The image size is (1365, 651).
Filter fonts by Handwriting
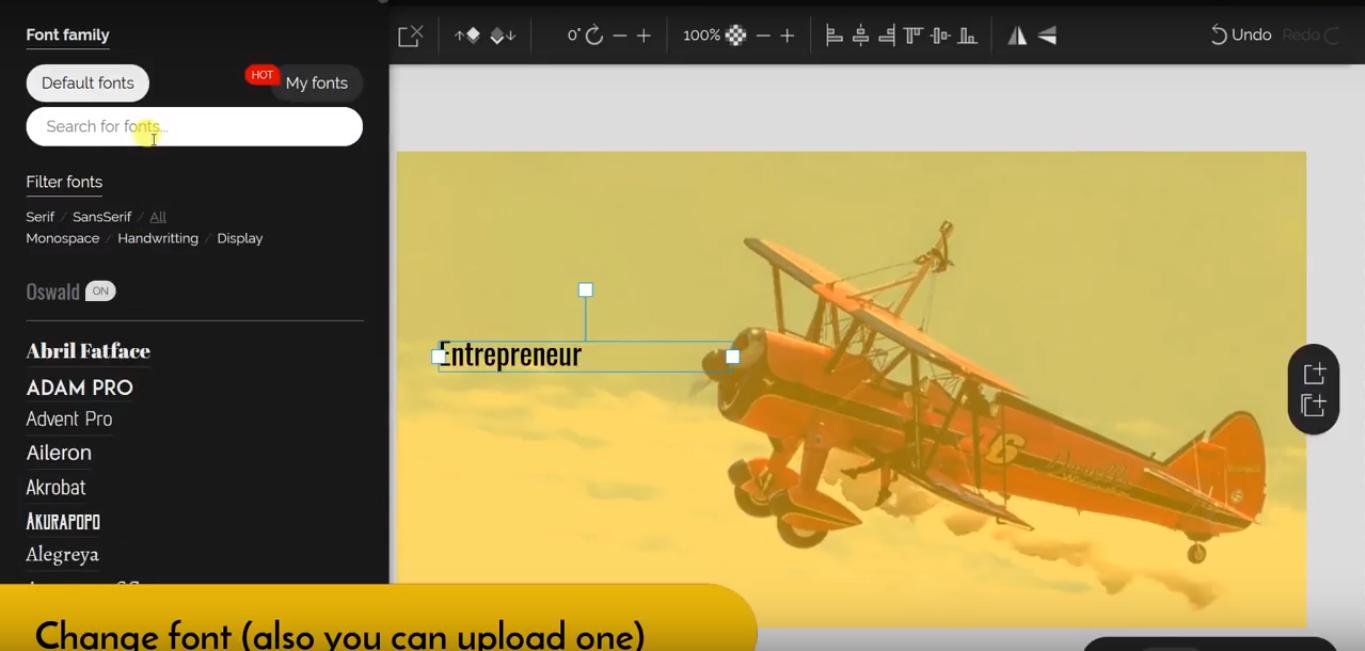(x=158, y=238)
